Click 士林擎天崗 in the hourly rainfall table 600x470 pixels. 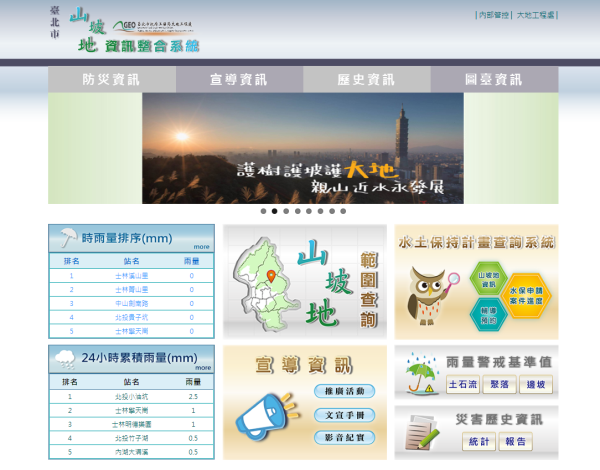pos(132,331)
